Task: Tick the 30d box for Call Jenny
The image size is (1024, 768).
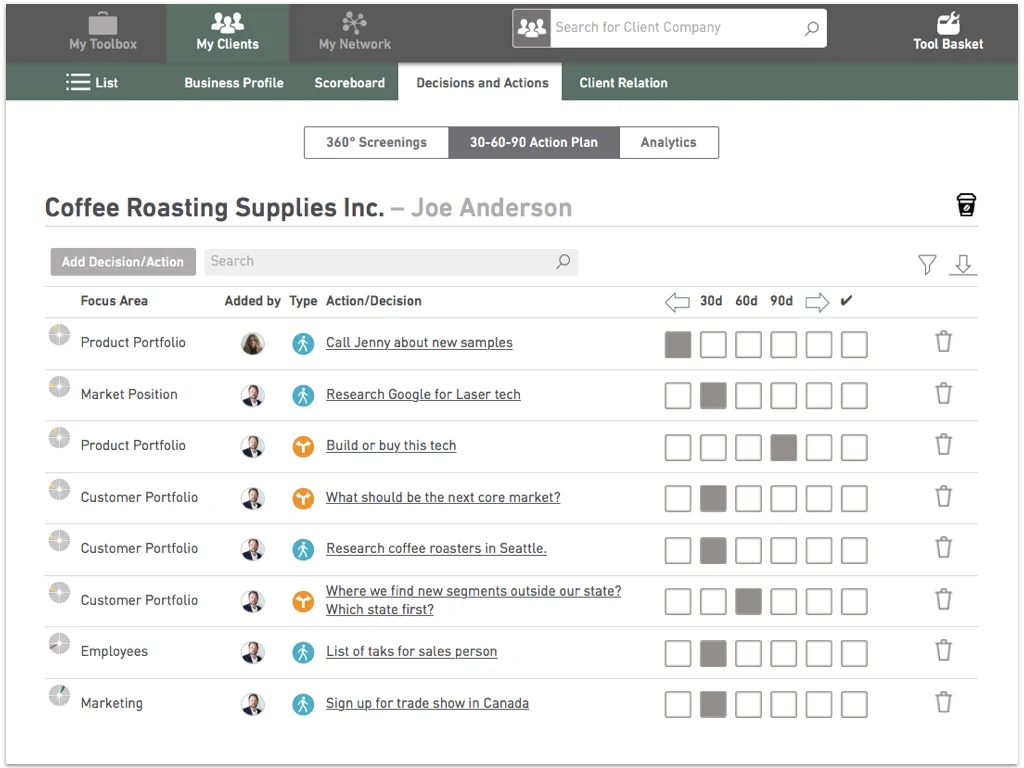Action: pyautogui.click(x=712, y=344)
